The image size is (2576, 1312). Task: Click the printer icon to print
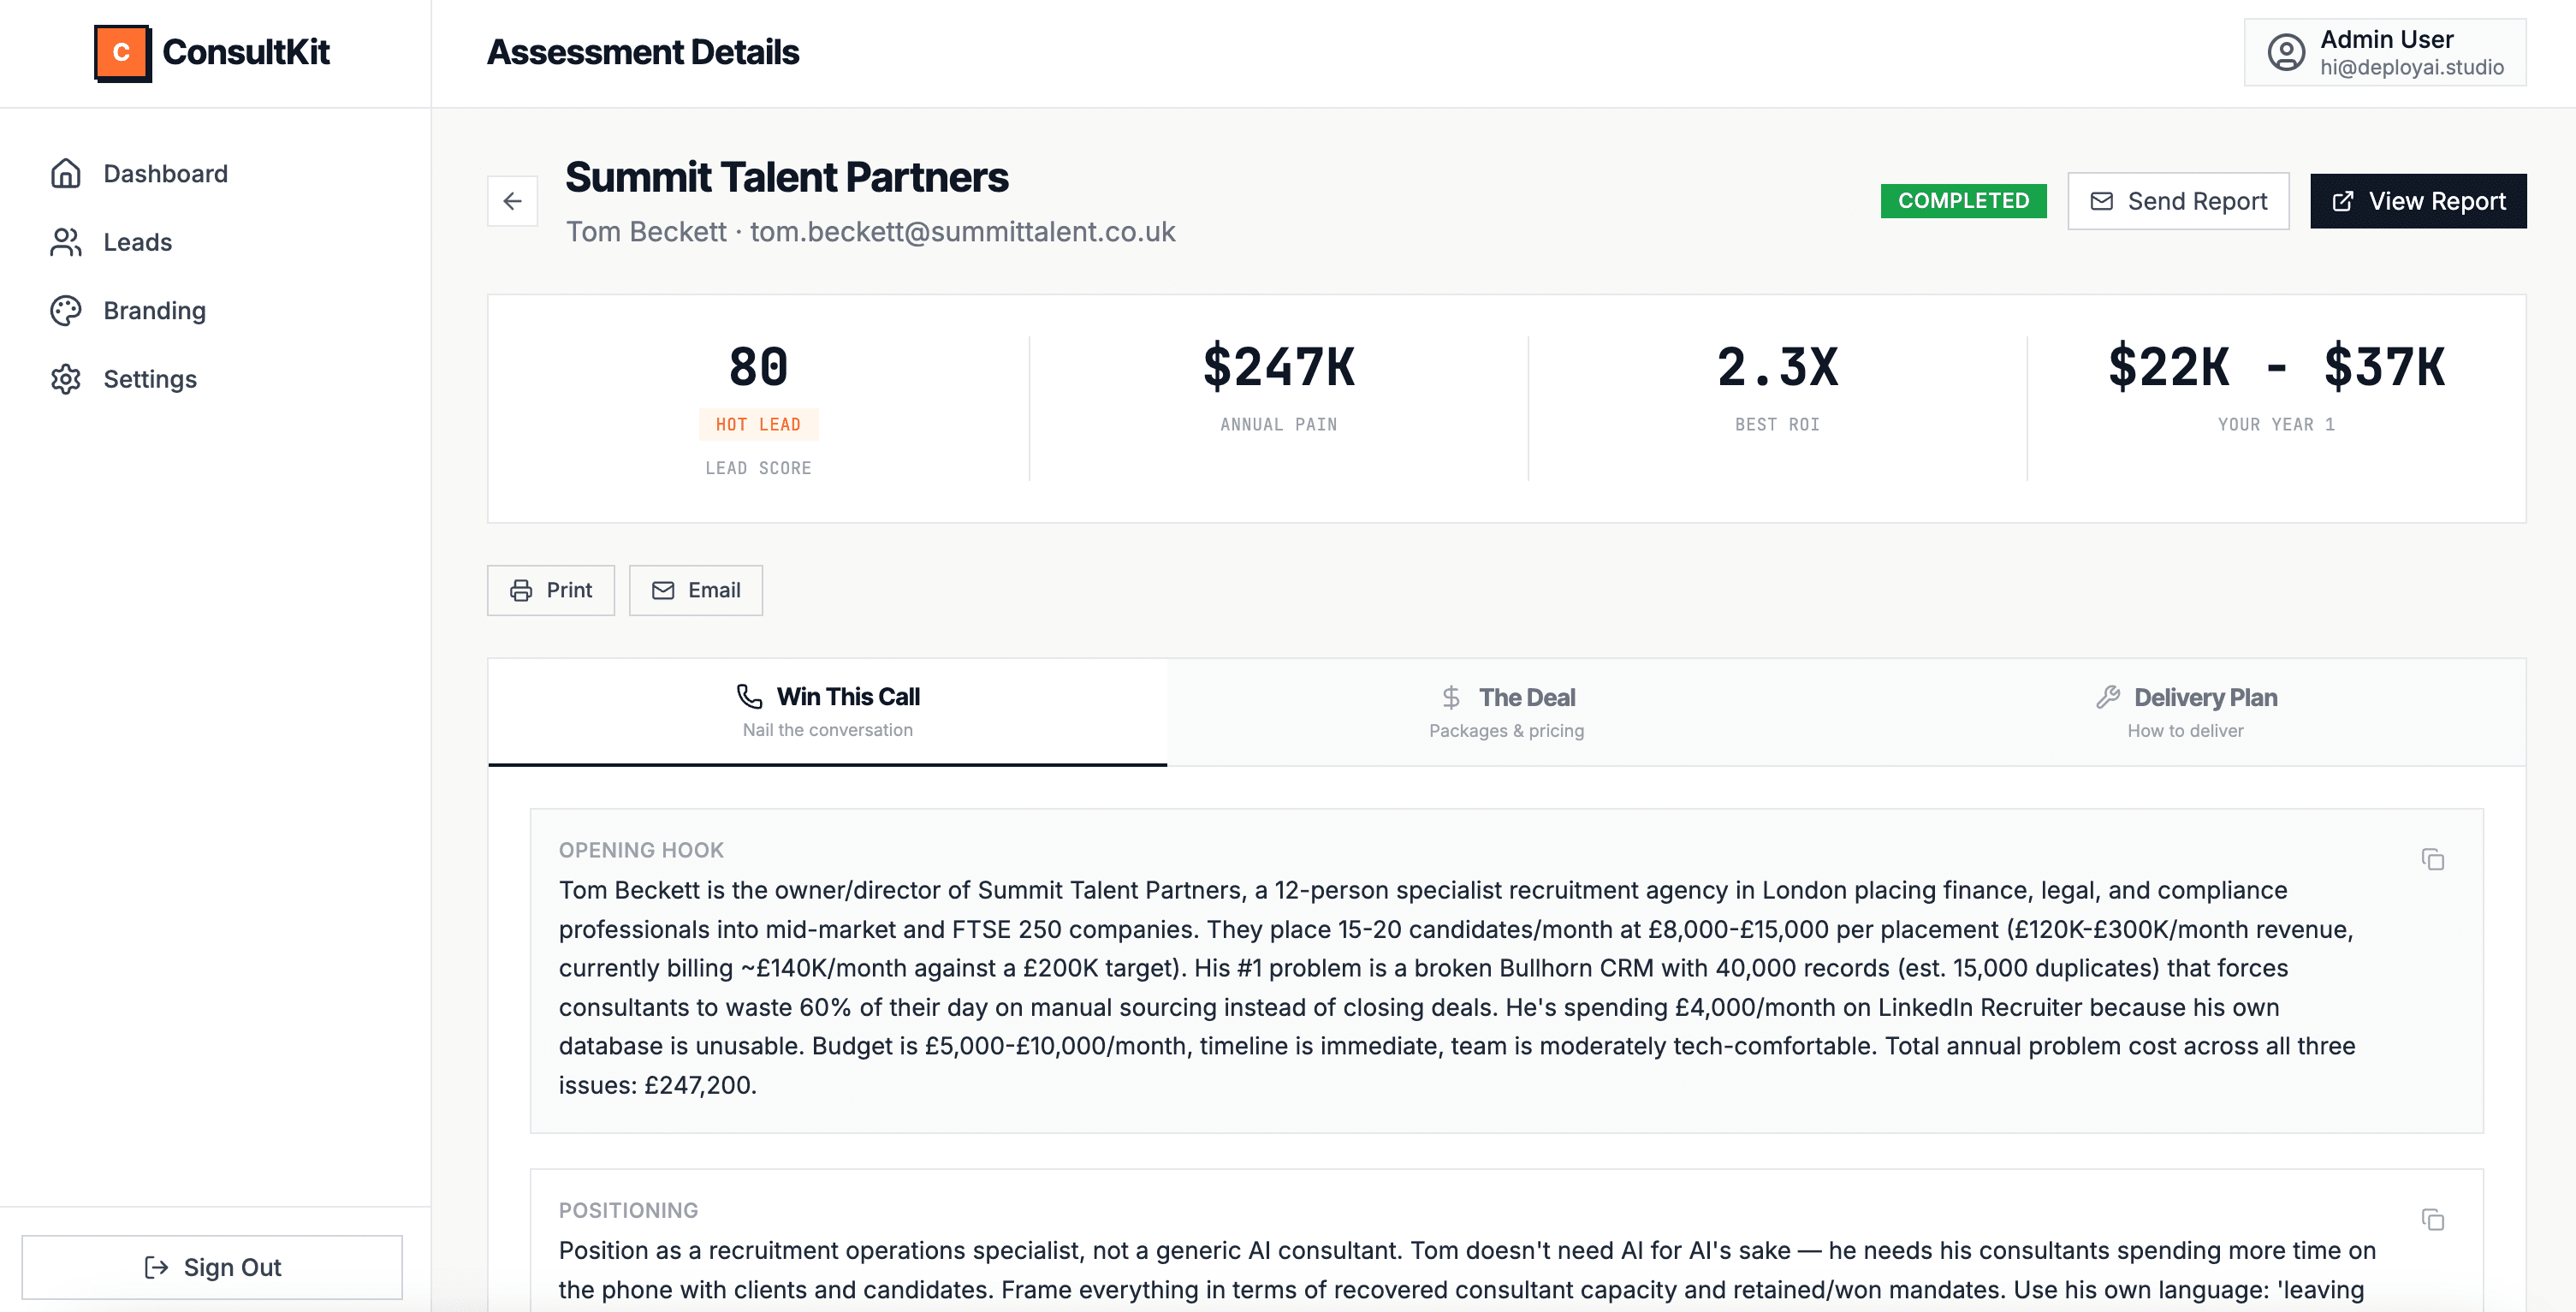point(520,590)
